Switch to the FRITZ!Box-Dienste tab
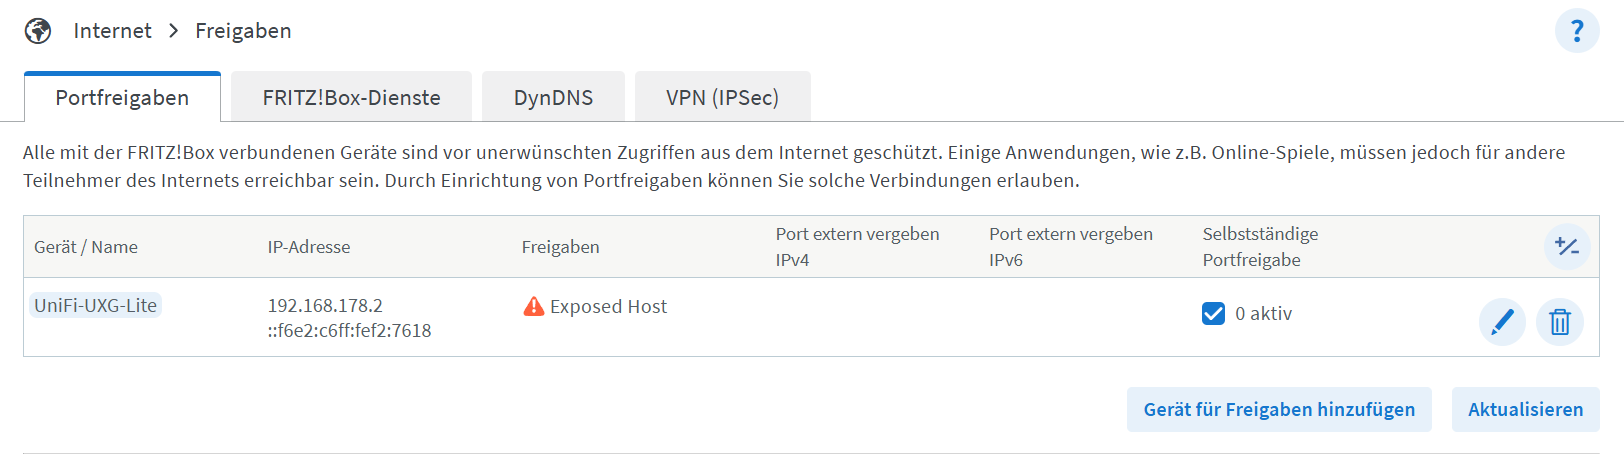This screenshot has width=1624, height=454. click(351, 97)
